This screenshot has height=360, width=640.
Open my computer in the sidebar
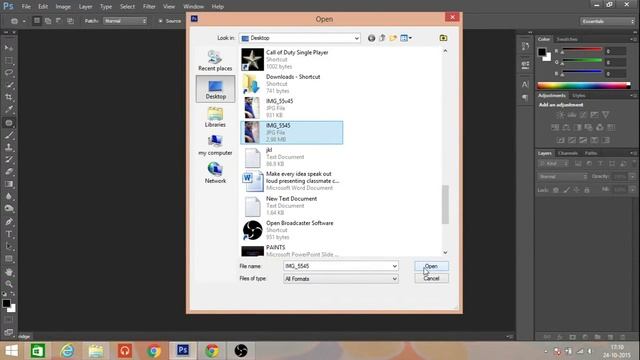[x=215, y=145]
